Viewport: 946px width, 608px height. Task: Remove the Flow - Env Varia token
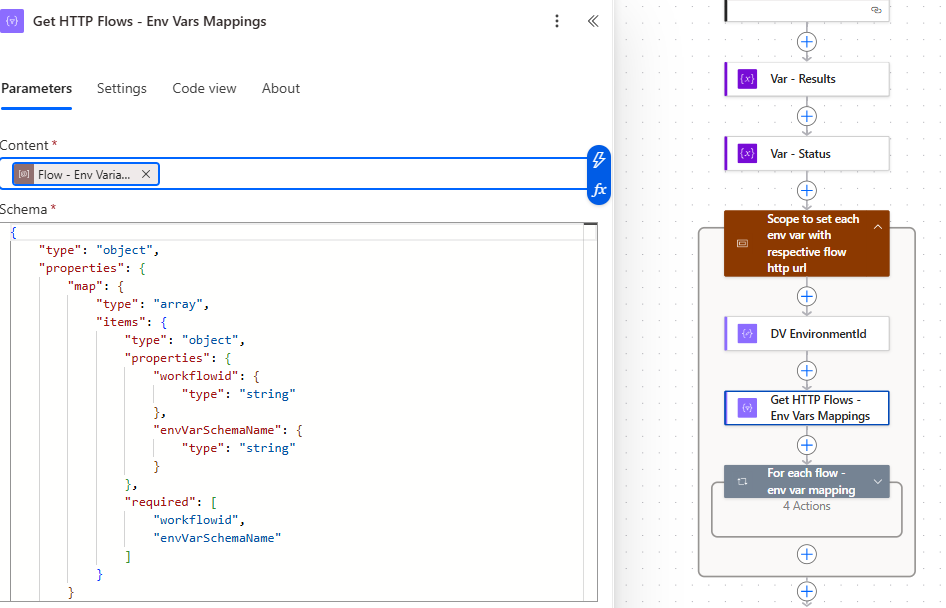tap(145, 173)
